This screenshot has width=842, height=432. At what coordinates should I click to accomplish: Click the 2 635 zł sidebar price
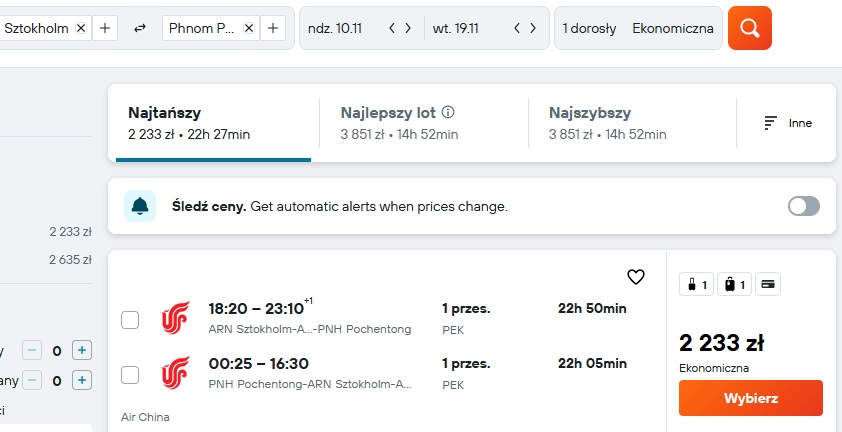pos(70,260)
